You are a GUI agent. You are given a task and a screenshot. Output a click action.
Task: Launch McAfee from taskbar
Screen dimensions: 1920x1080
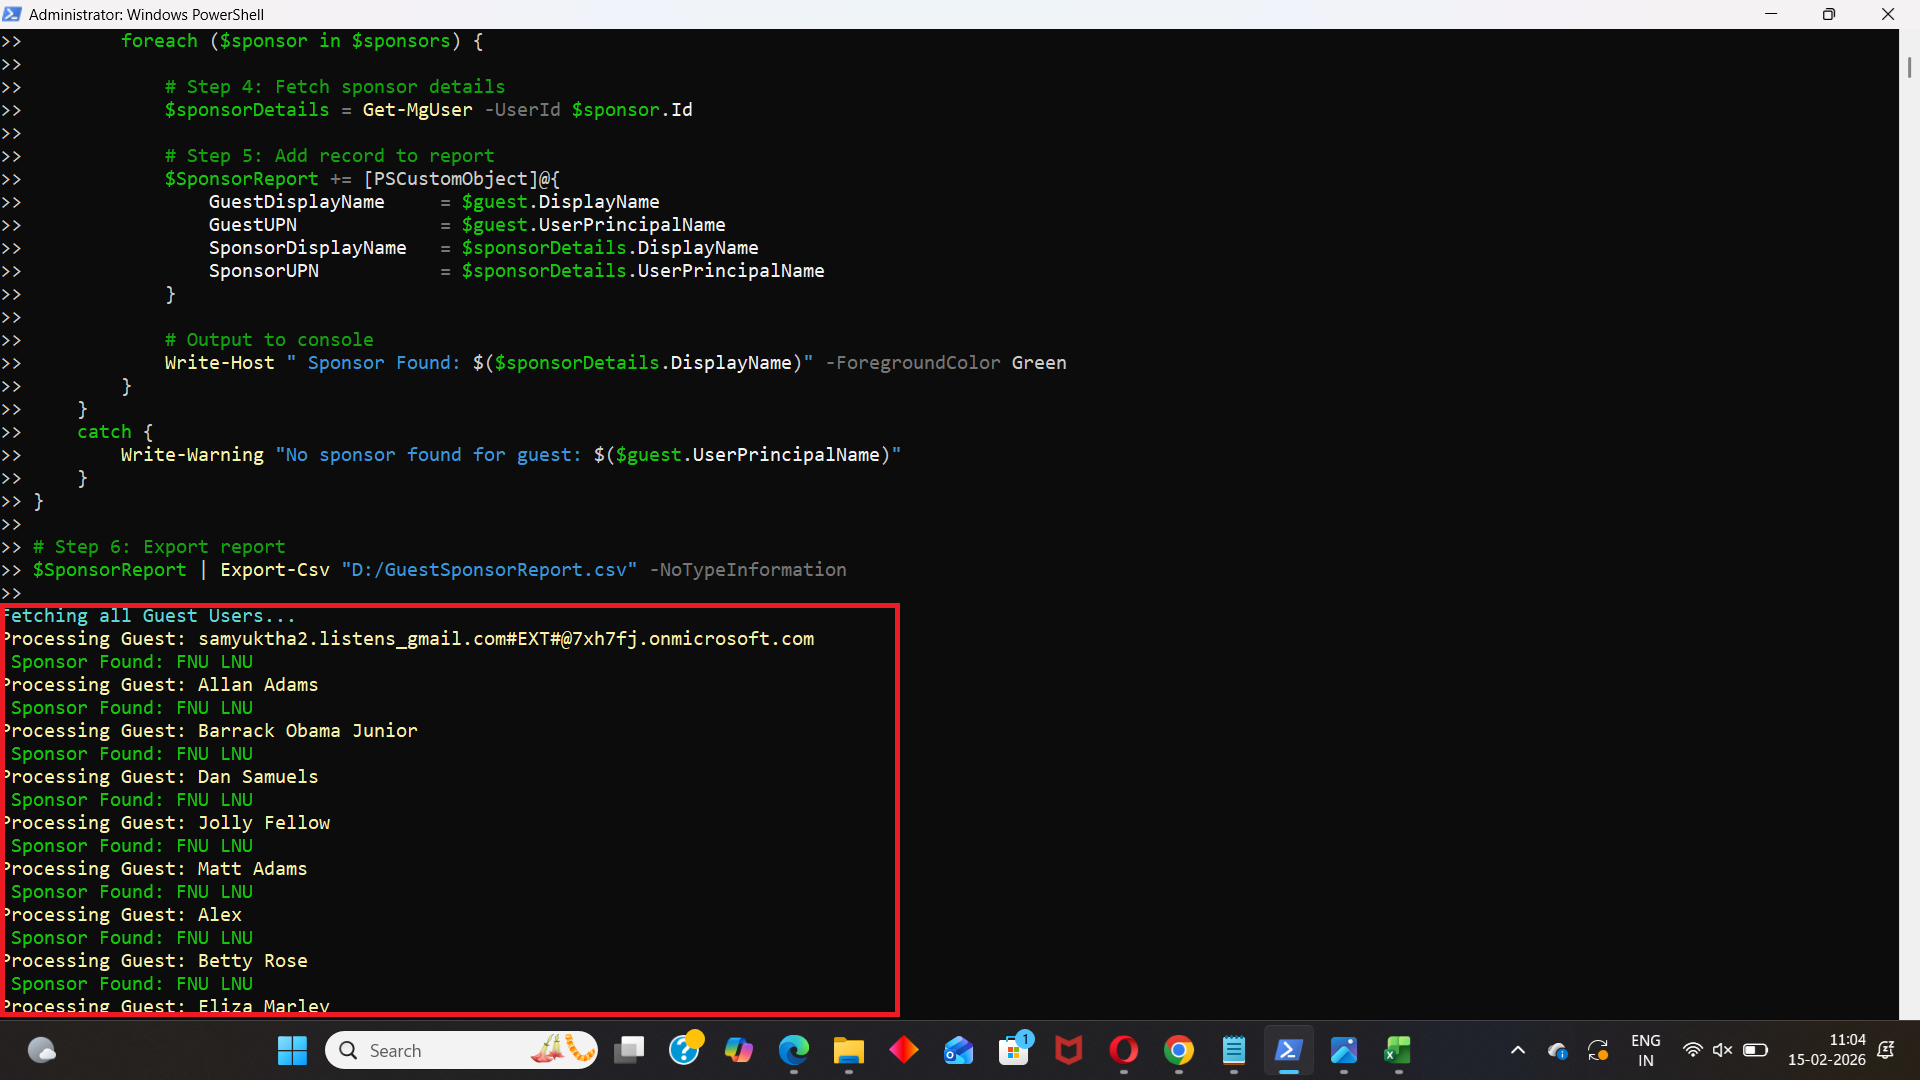click(x=1069, y=1050)
